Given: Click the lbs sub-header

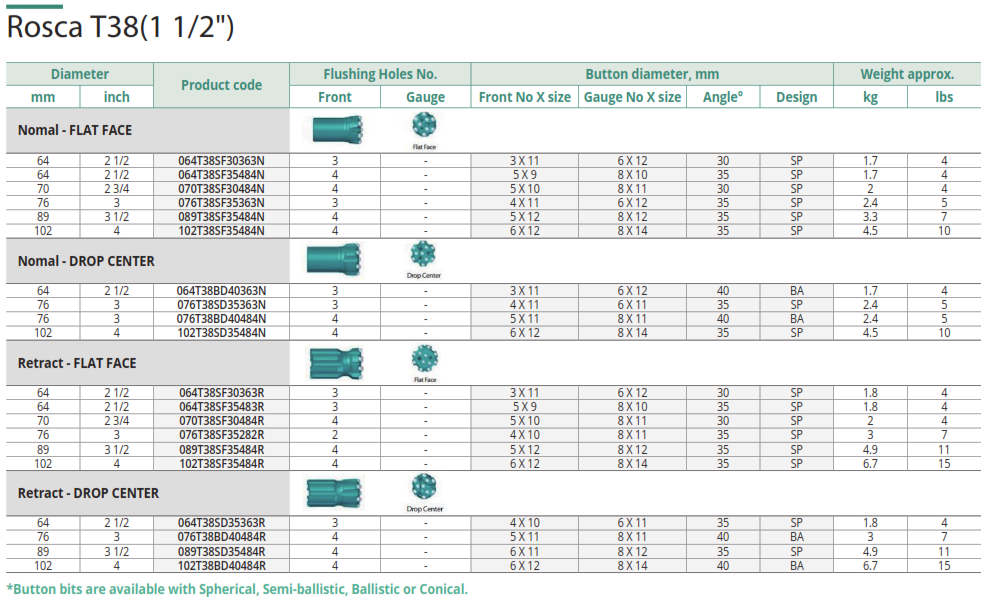Looking at the screenshot, I should pos(944,97).
